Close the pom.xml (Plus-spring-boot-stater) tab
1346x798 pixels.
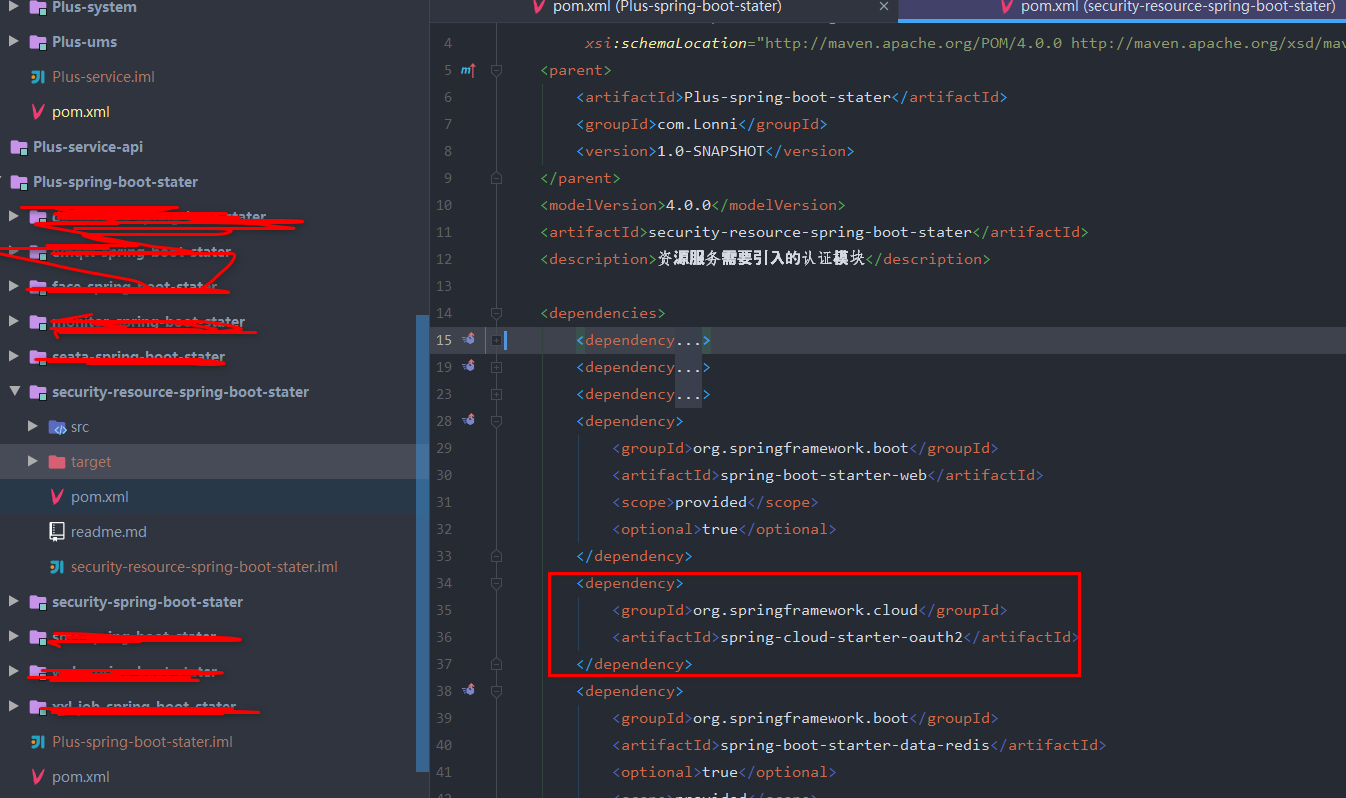click(x=882, y=7)
